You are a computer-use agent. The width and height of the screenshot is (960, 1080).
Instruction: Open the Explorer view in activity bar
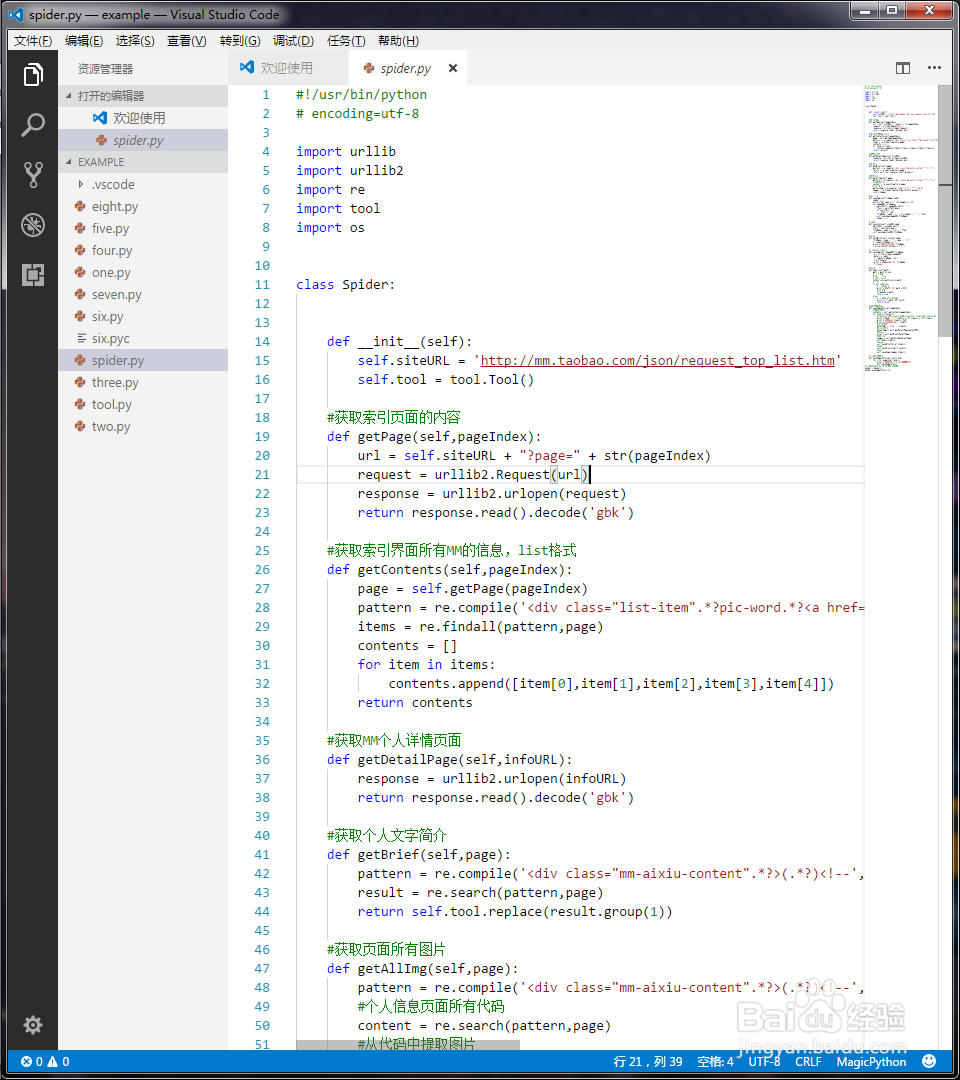[x=32, y=74]
